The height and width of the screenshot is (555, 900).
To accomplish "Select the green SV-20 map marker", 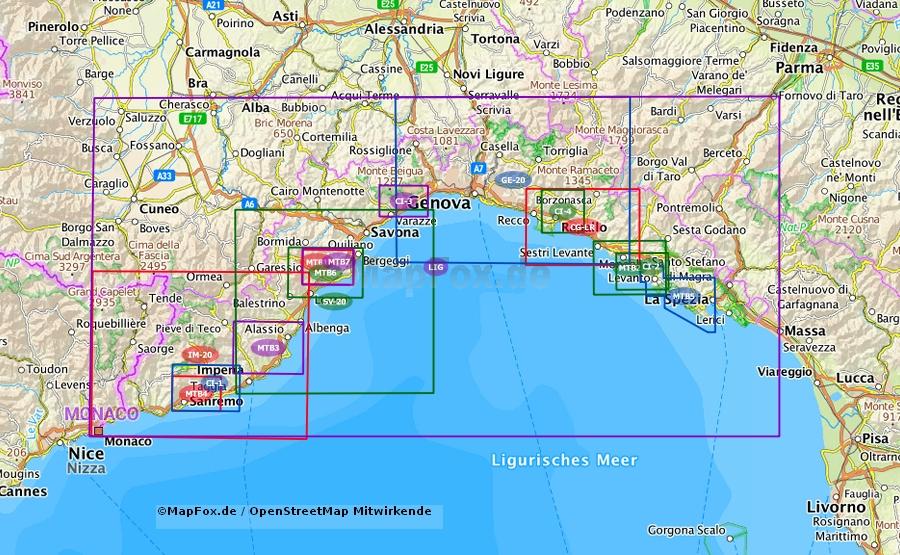I will tap(335, 301).
